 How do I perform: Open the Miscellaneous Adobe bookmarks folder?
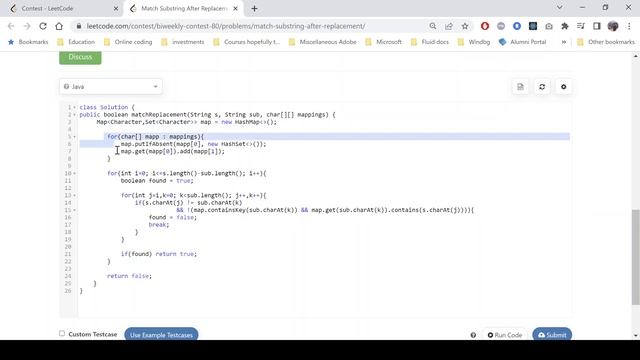pos(322,42)
